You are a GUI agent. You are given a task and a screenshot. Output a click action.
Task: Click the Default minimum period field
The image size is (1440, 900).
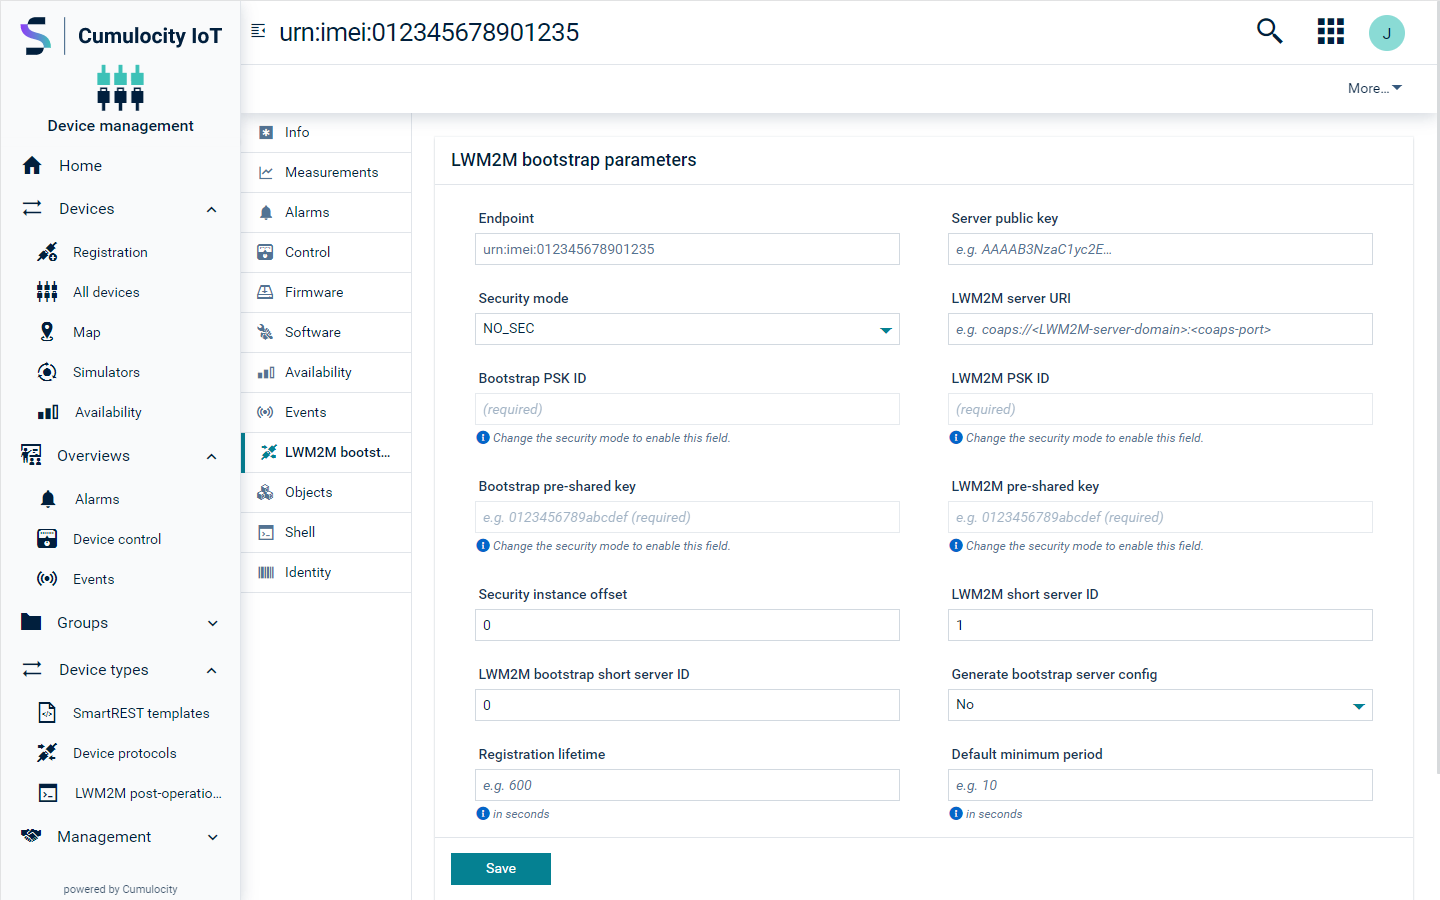[1160, 785]
